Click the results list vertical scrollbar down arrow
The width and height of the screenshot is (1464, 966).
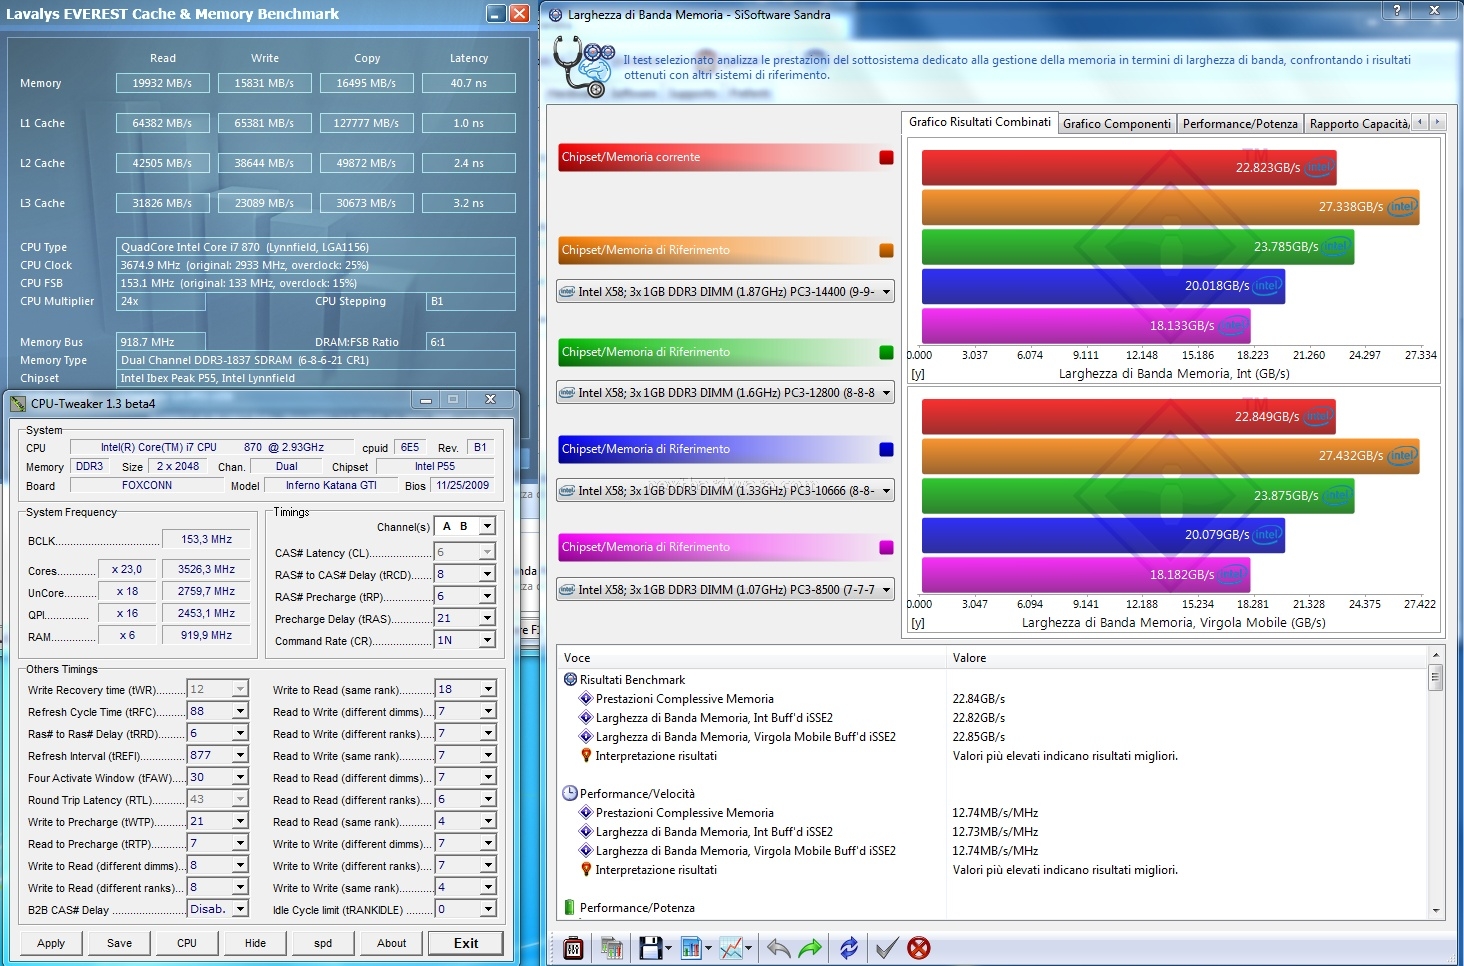[x=1436, y=910]
